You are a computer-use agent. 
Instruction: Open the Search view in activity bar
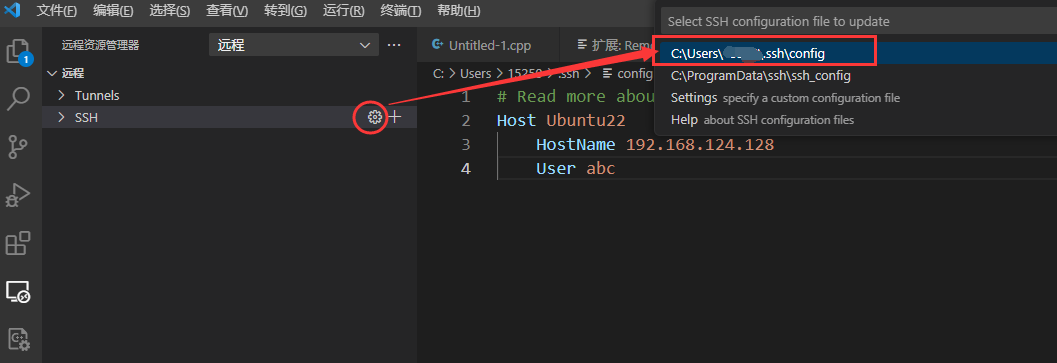(19, 99)
